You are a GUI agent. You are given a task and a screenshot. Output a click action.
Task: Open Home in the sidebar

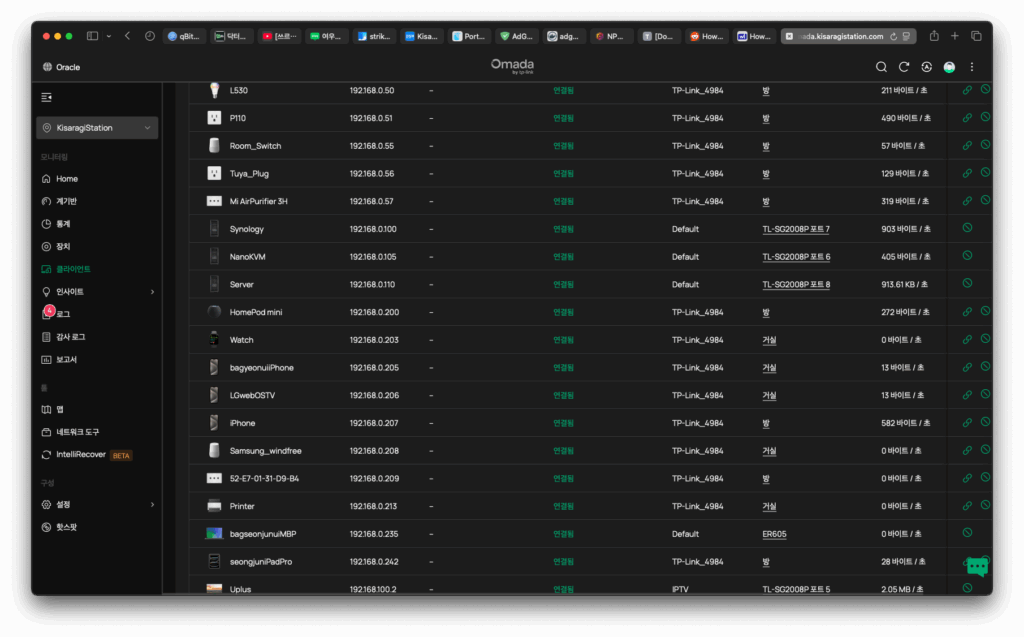point(67,178)
